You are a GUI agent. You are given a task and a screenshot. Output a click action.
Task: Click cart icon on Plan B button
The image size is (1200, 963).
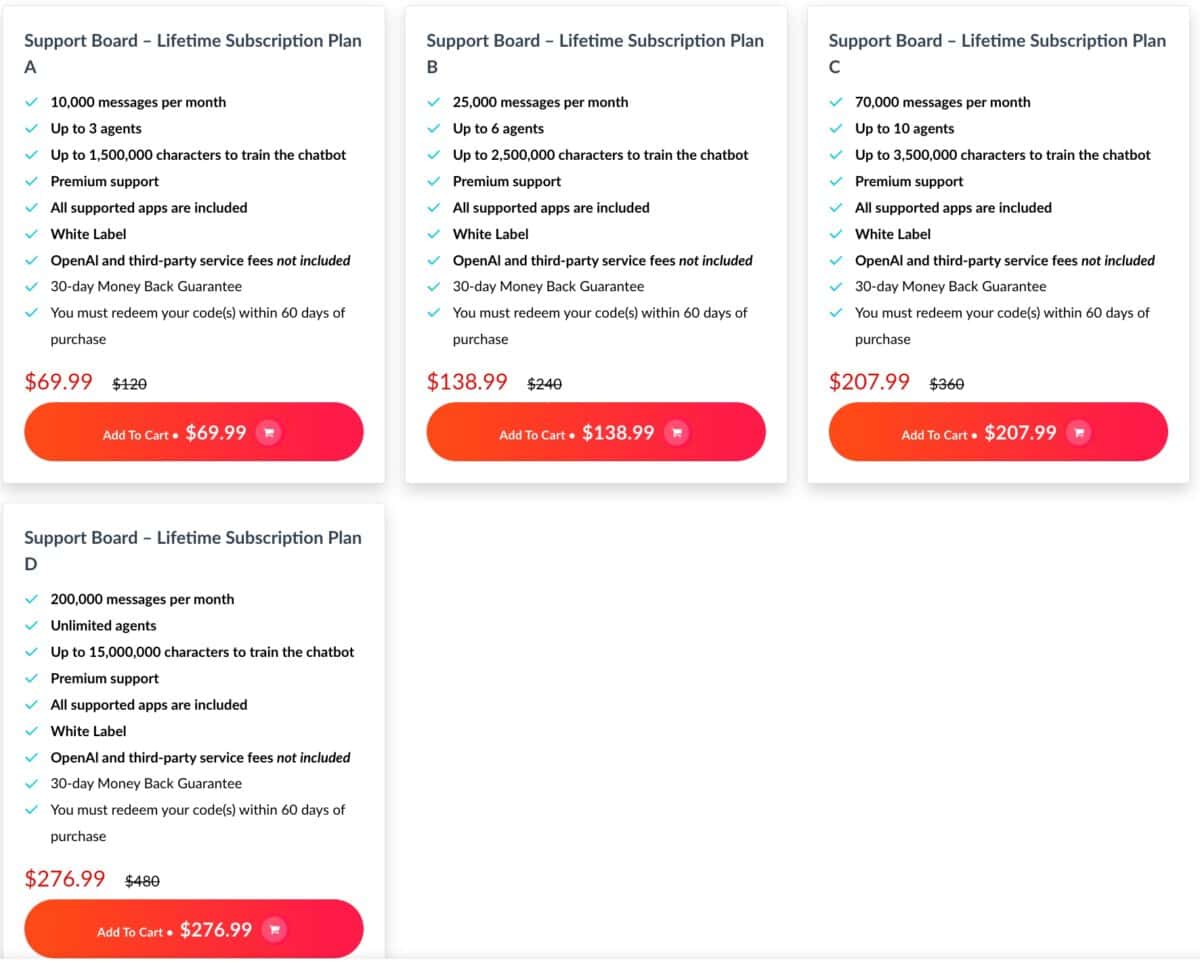tap(677, 433)
